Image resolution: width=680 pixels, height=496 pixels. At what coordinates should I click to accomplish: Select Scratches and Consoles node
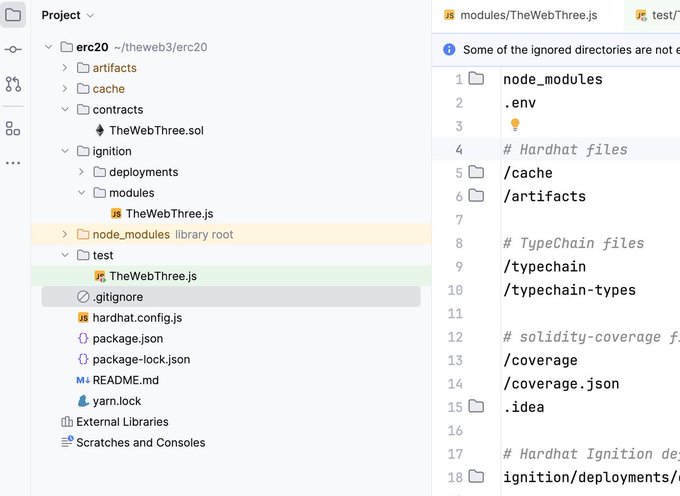(x=141, y=443)
